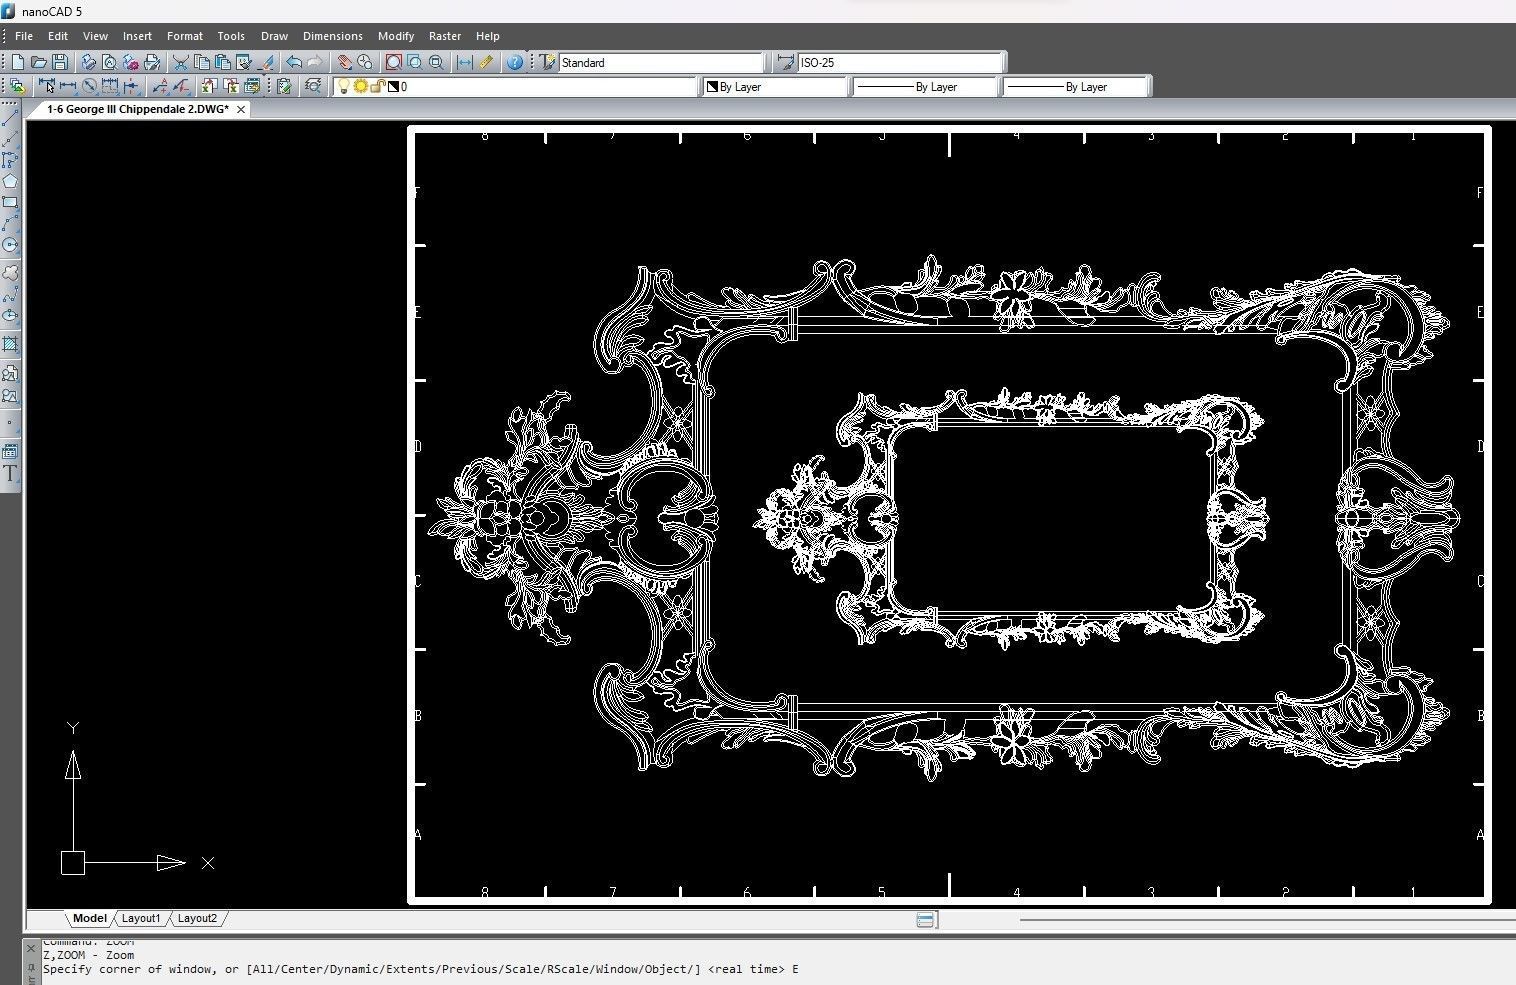Undo the last action
The width and height of the screenshot is (1516, 985).
[293, 62]
